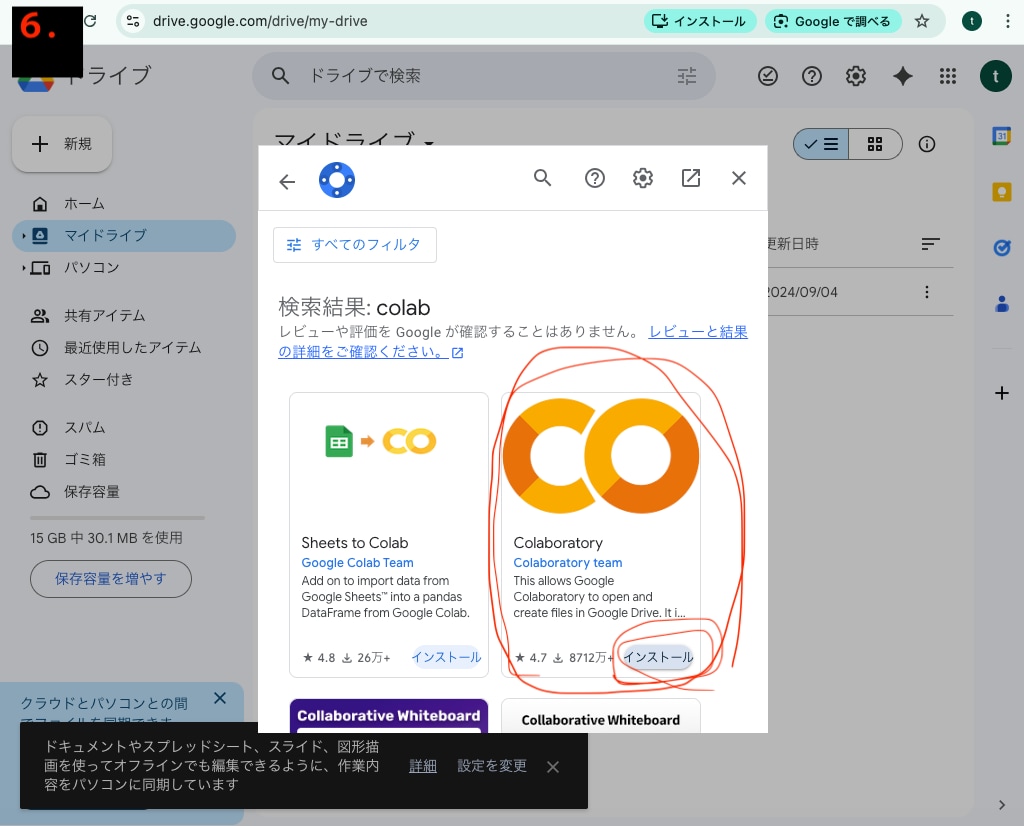Image resolution: width=1024 pixels, height=826 pixels.
Task: Open the マイドライブ dropdown menu
Action: pyautogui.click(x=428, y=144)
